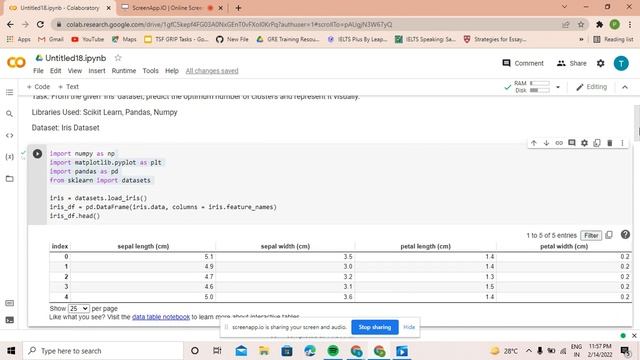
Task: Open data table help question mark
Action: tap(625, 234)
